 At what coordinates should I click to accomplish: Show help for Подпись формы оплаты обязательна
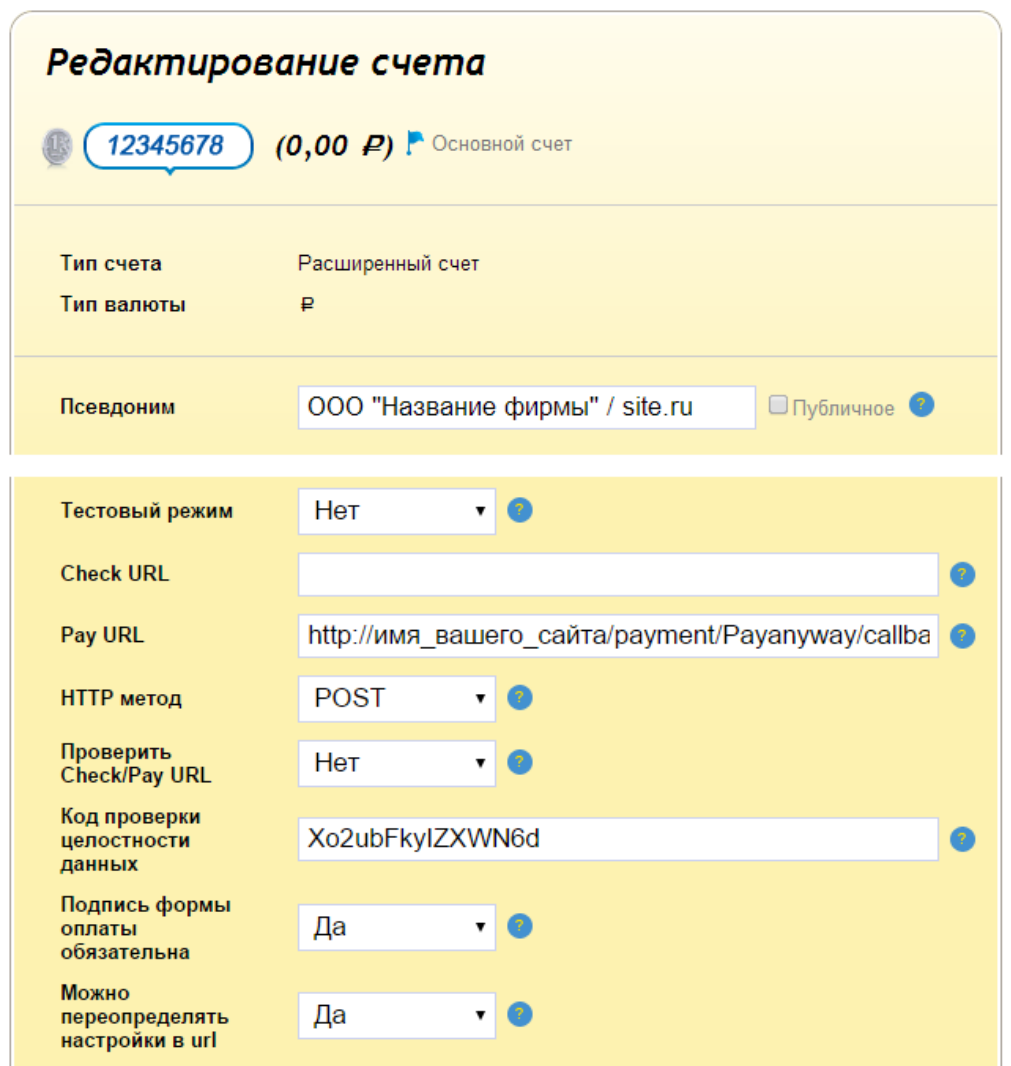[x=519, y=927]
